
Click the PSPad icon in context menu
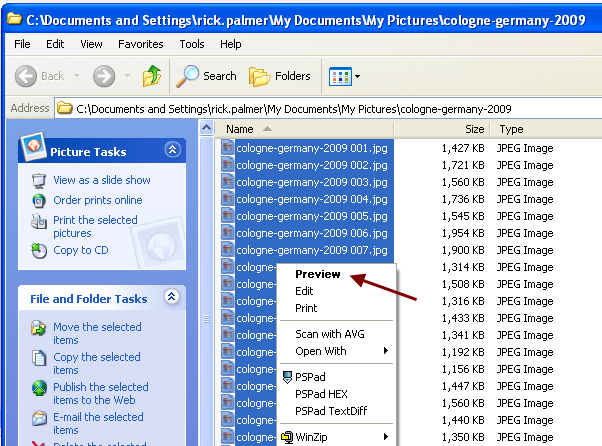tap(287, 377)
